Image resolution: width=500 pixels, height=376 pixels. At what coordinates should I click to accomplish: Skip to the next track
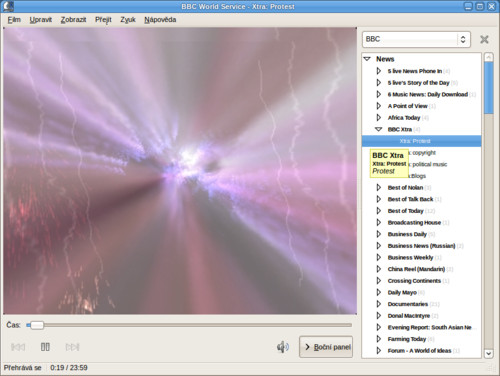pos(72,347)
